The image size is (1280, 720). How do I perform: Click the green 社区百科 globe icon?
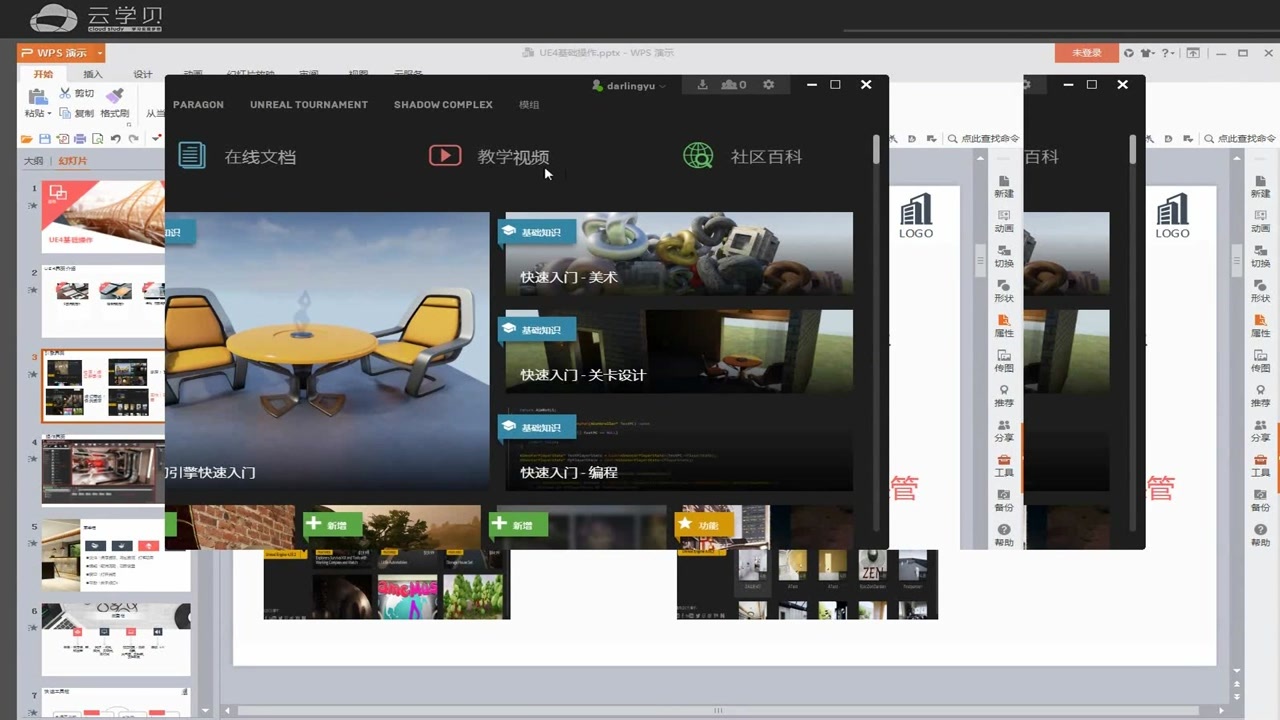[698, 155]
